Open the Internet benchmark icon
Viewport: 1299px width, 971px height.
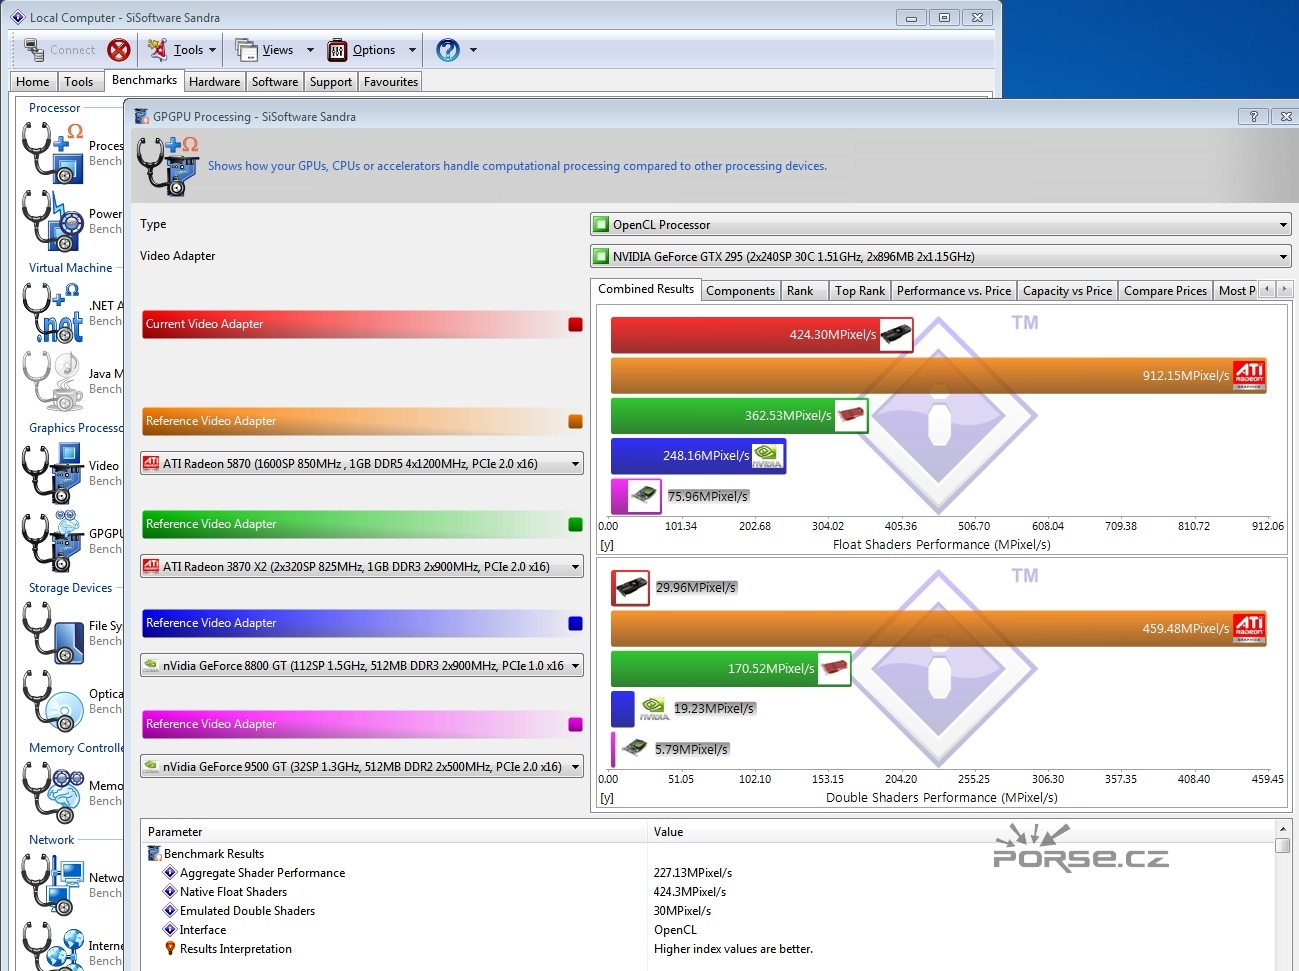(x=53, y=946)
